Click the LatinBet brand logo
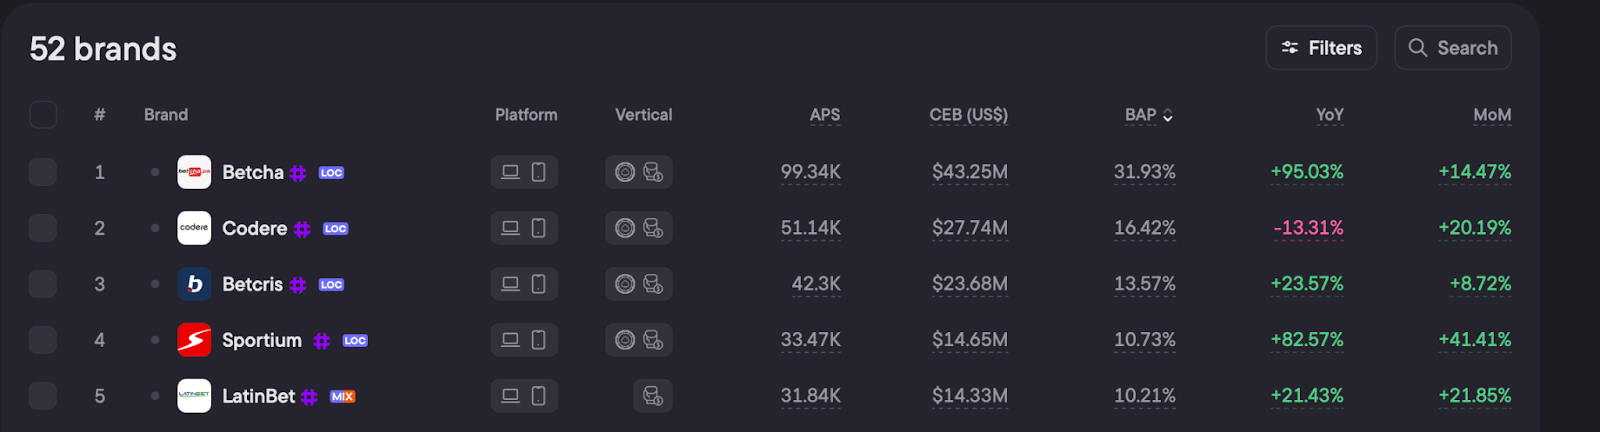 [194, 396]
